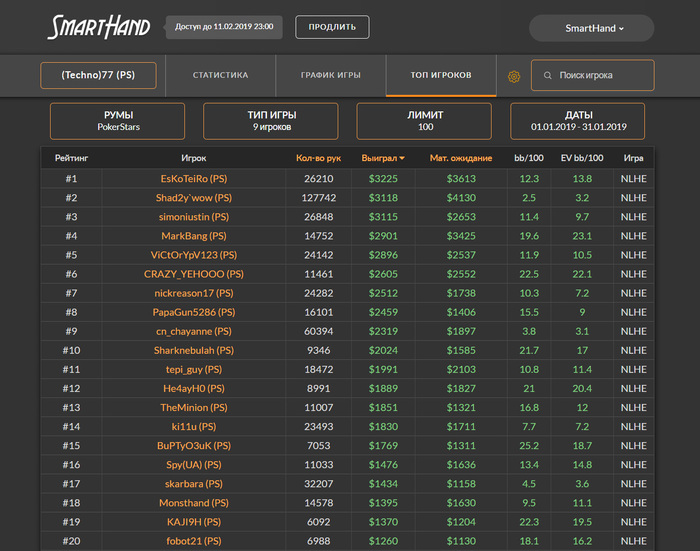Click the $3225 winnings cell
700x551 pixels.
383,179
